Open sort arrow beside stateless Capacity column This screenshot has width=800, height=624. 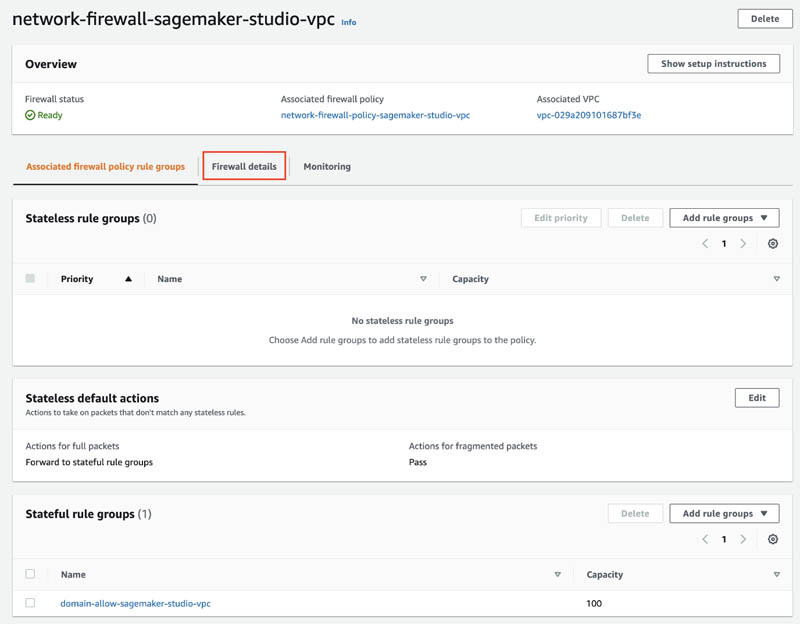point(777,279)
